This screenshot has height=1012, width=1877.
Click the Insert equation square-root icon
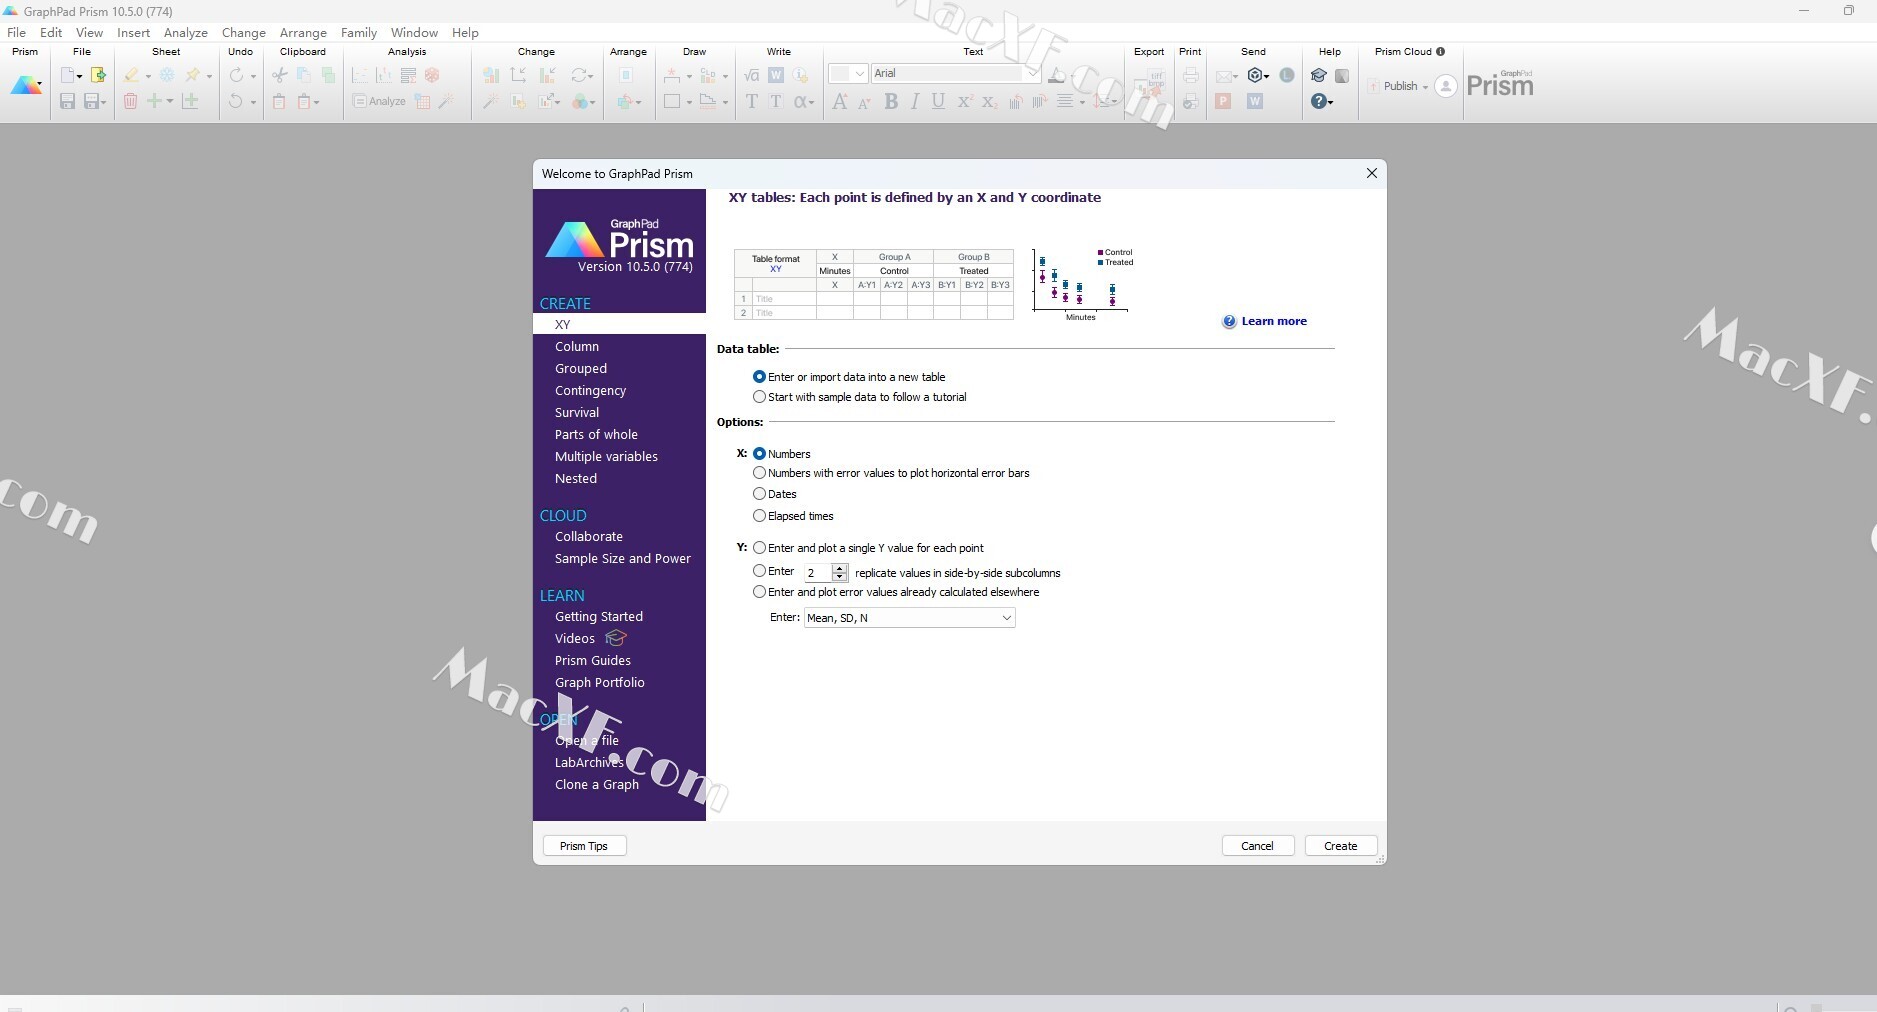[752, 75]
